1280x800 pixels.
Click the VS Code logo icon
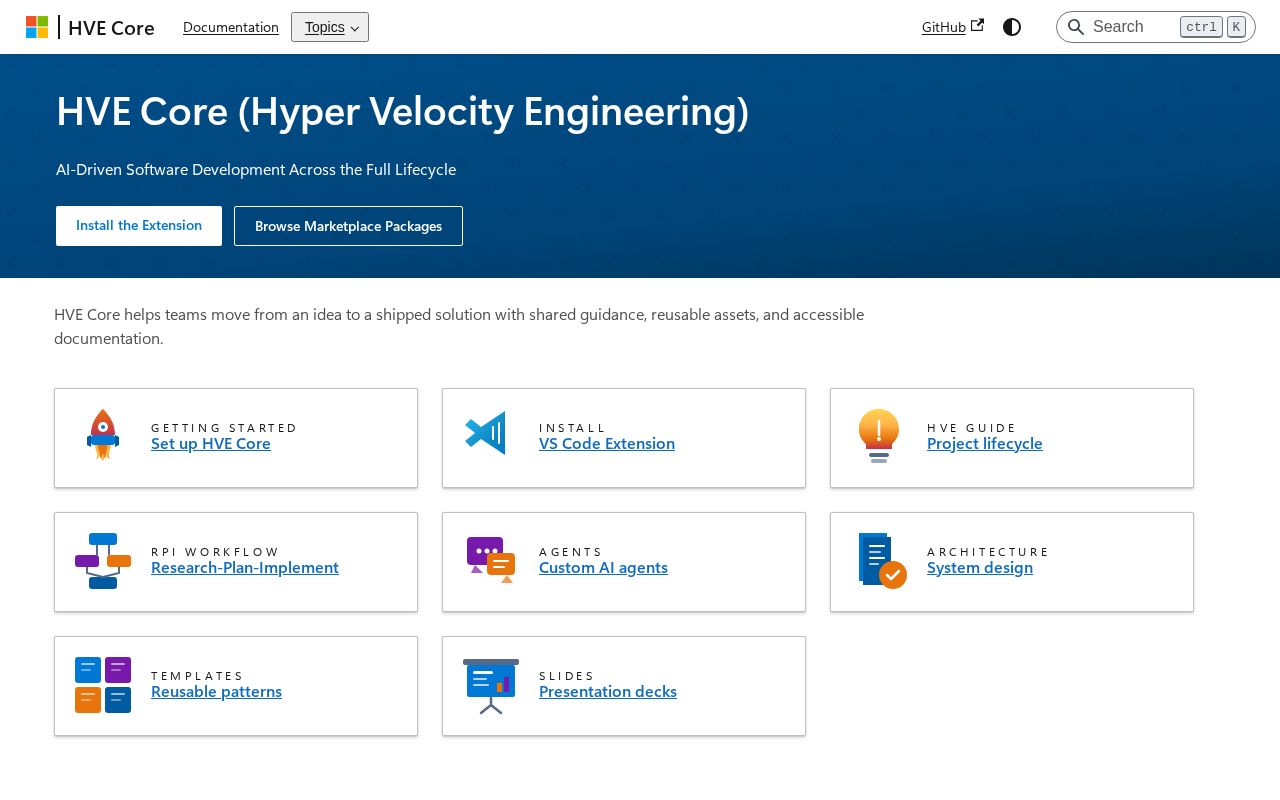pos(486,433)
